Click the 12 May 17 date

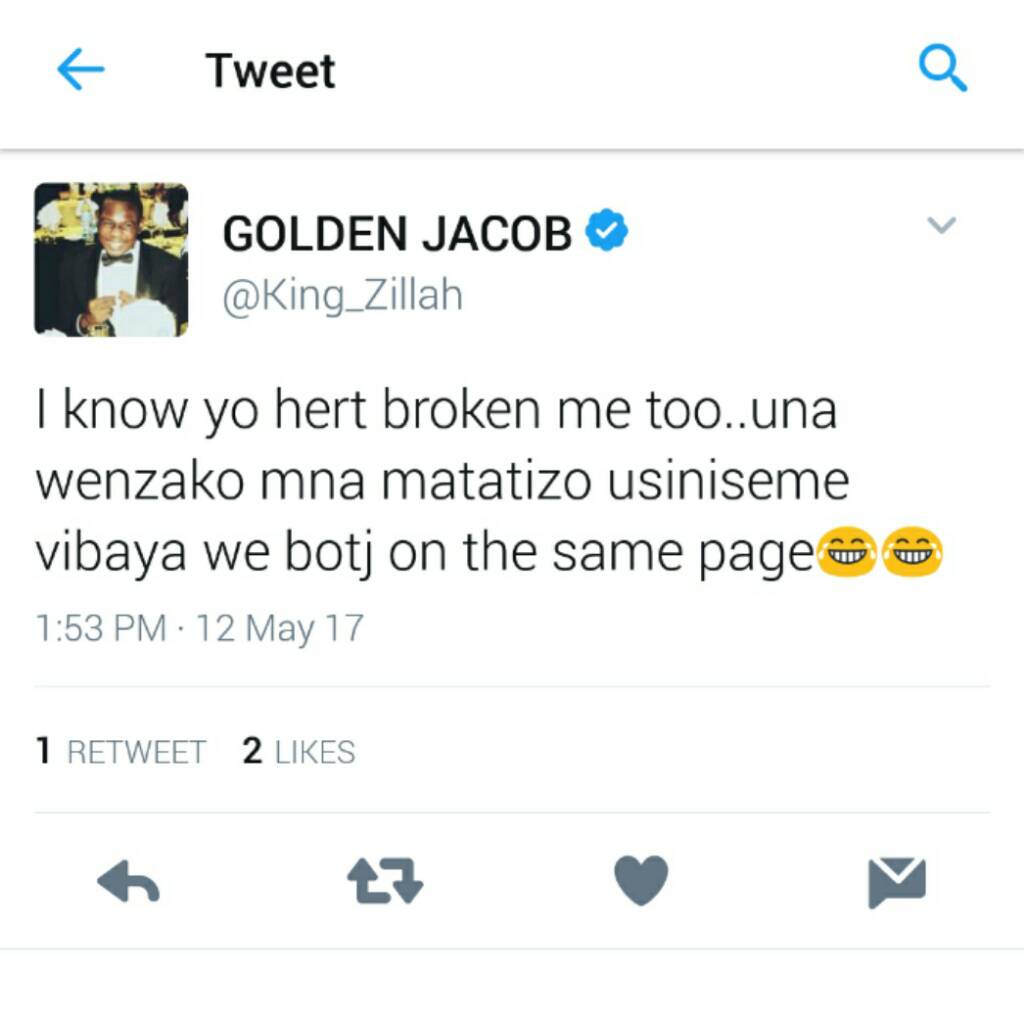click(280, 628)
